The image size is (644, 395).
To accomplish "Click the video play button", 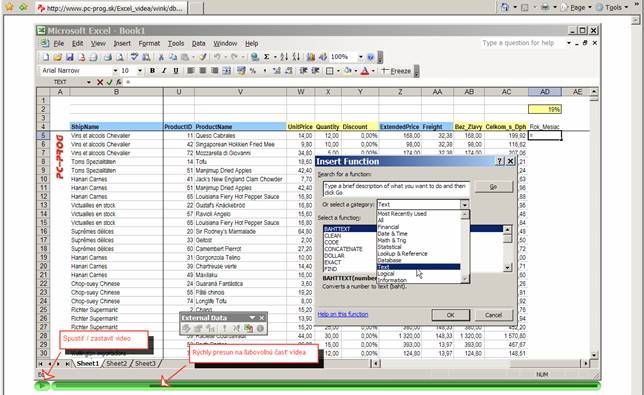I will 41,385.
